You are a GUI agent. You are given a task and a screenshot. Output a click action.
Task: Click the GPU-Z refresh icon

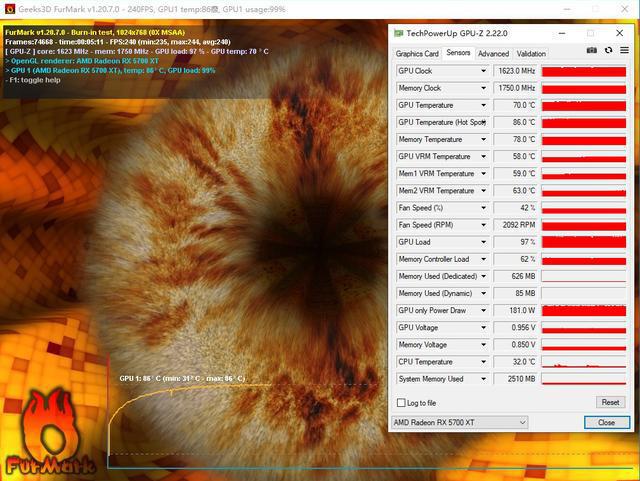(x=608, y=50)
